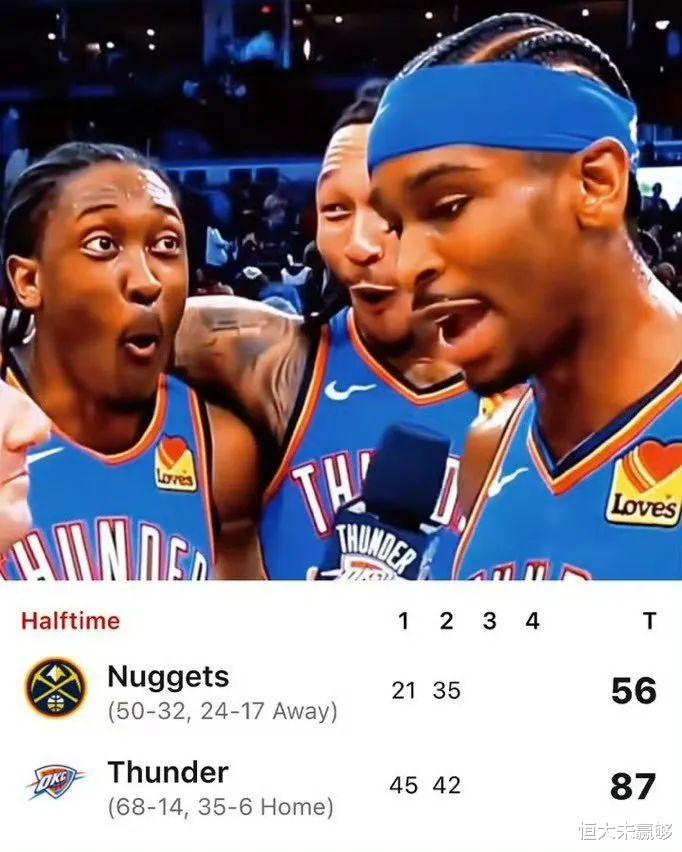Click Nuggets first quarter score 21
The image size is (682, 852).
[403, 691]
